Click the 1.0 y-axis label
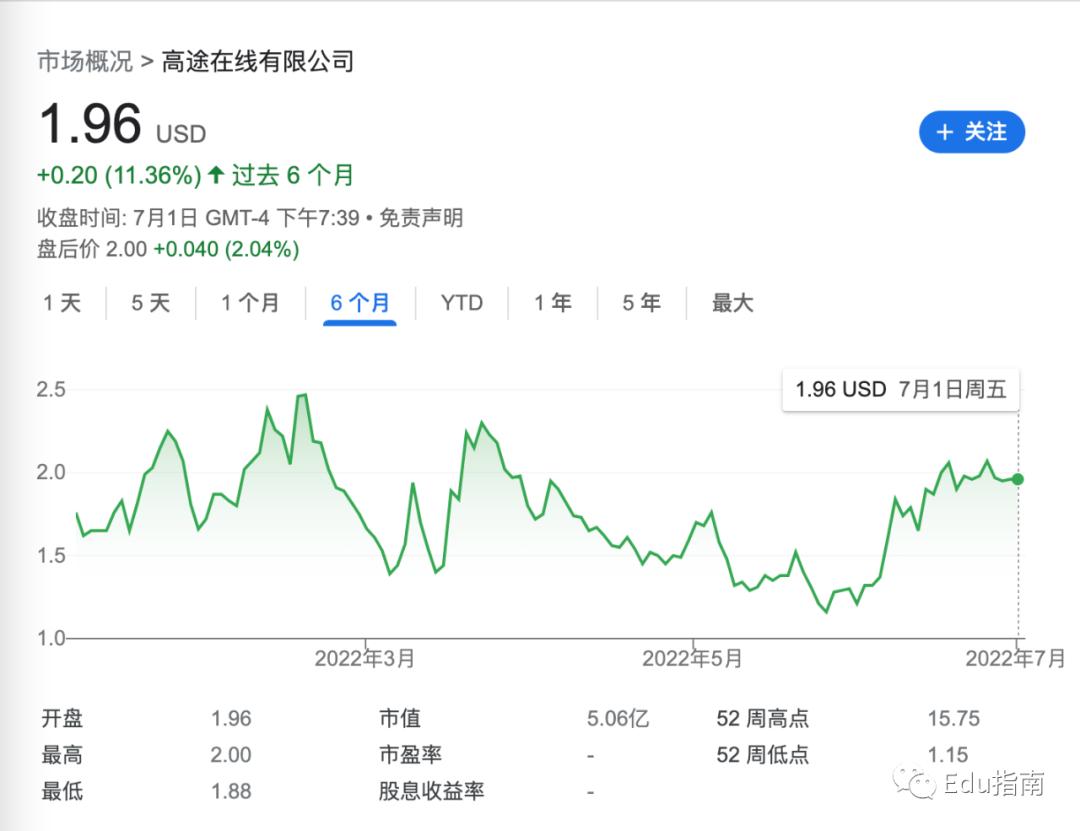 click(51, 638)
